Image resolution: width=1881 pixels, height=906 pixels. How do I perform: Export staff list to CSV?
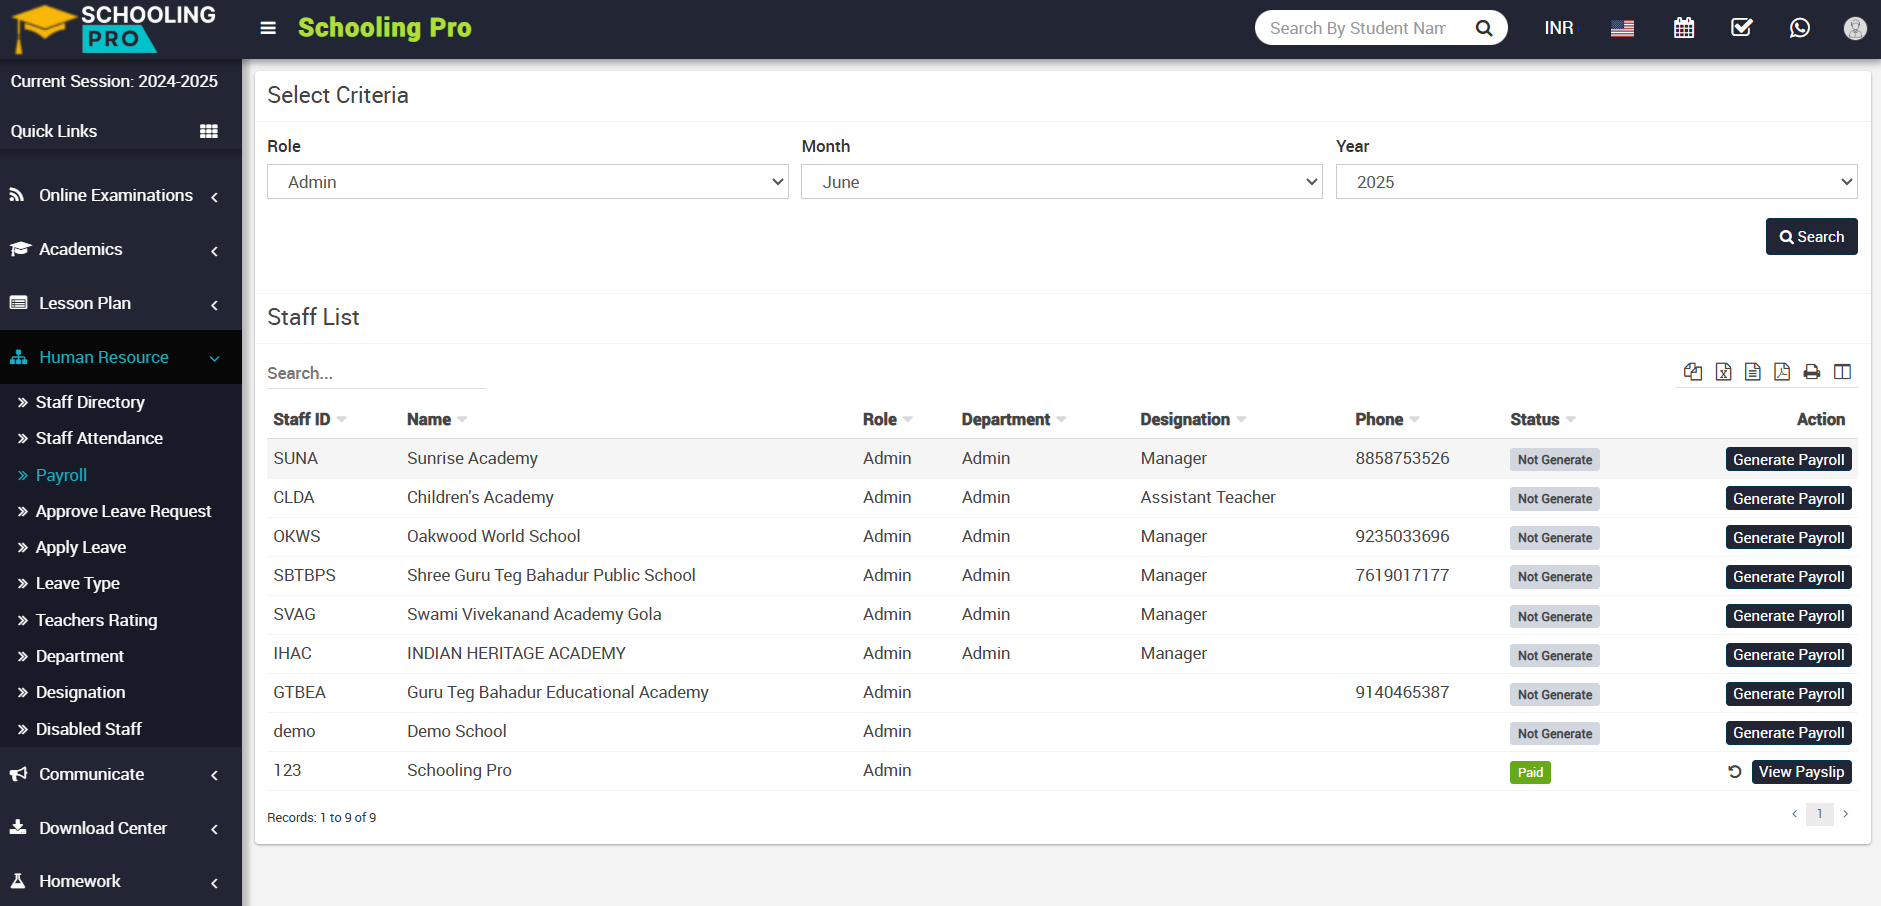point(1753,372)
